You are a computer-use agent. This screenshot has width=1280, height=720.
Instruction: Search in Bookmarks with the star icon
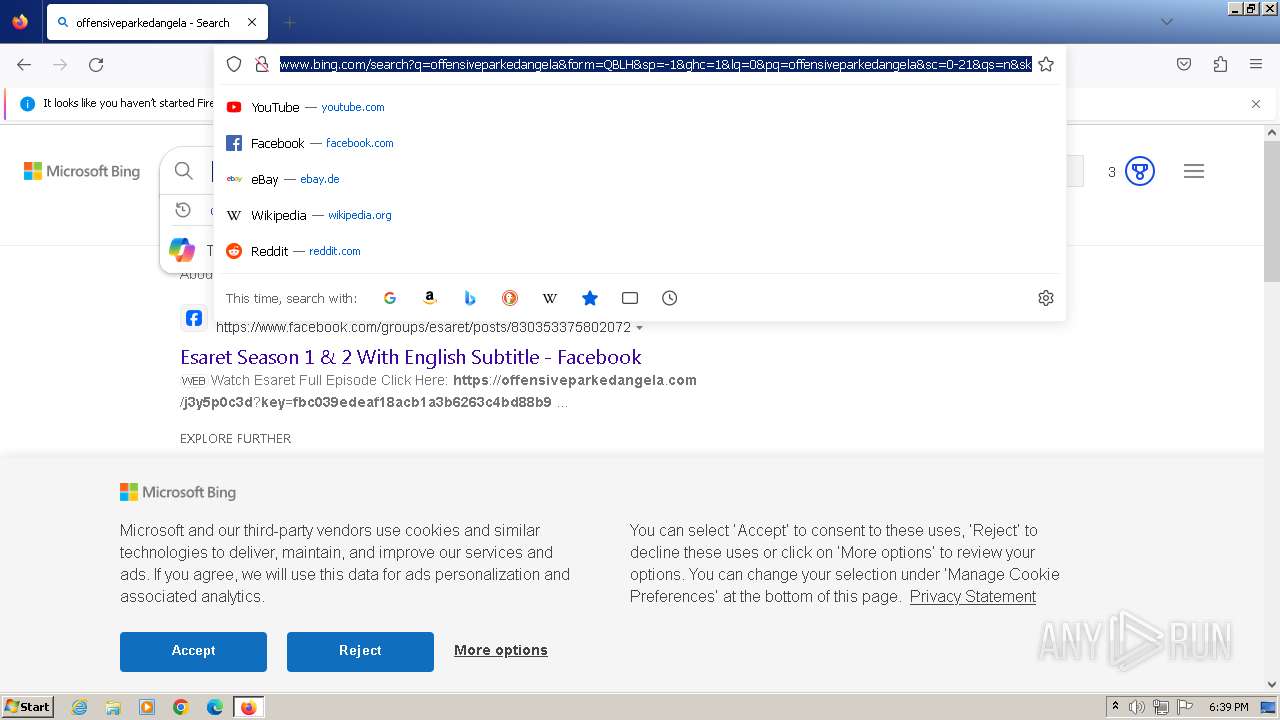[590, 298]
